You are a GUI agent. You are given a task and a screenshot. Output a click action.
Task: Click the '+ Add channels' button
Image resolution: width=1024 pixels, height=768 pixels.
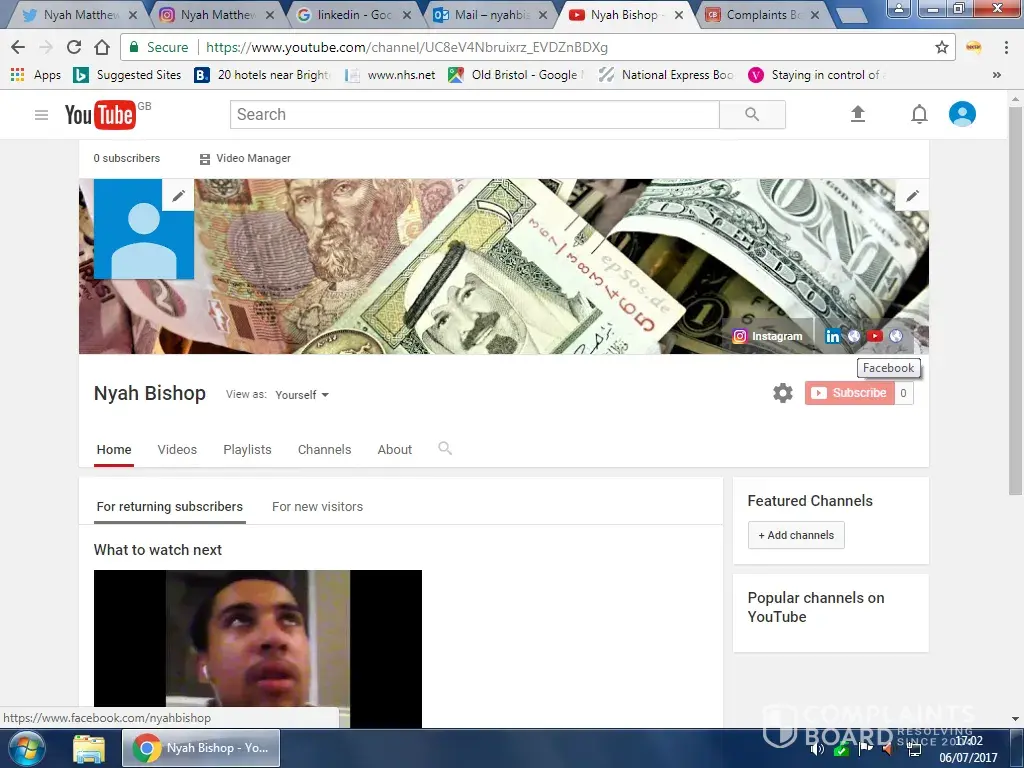pyautogui.click(x=796, y=535)
